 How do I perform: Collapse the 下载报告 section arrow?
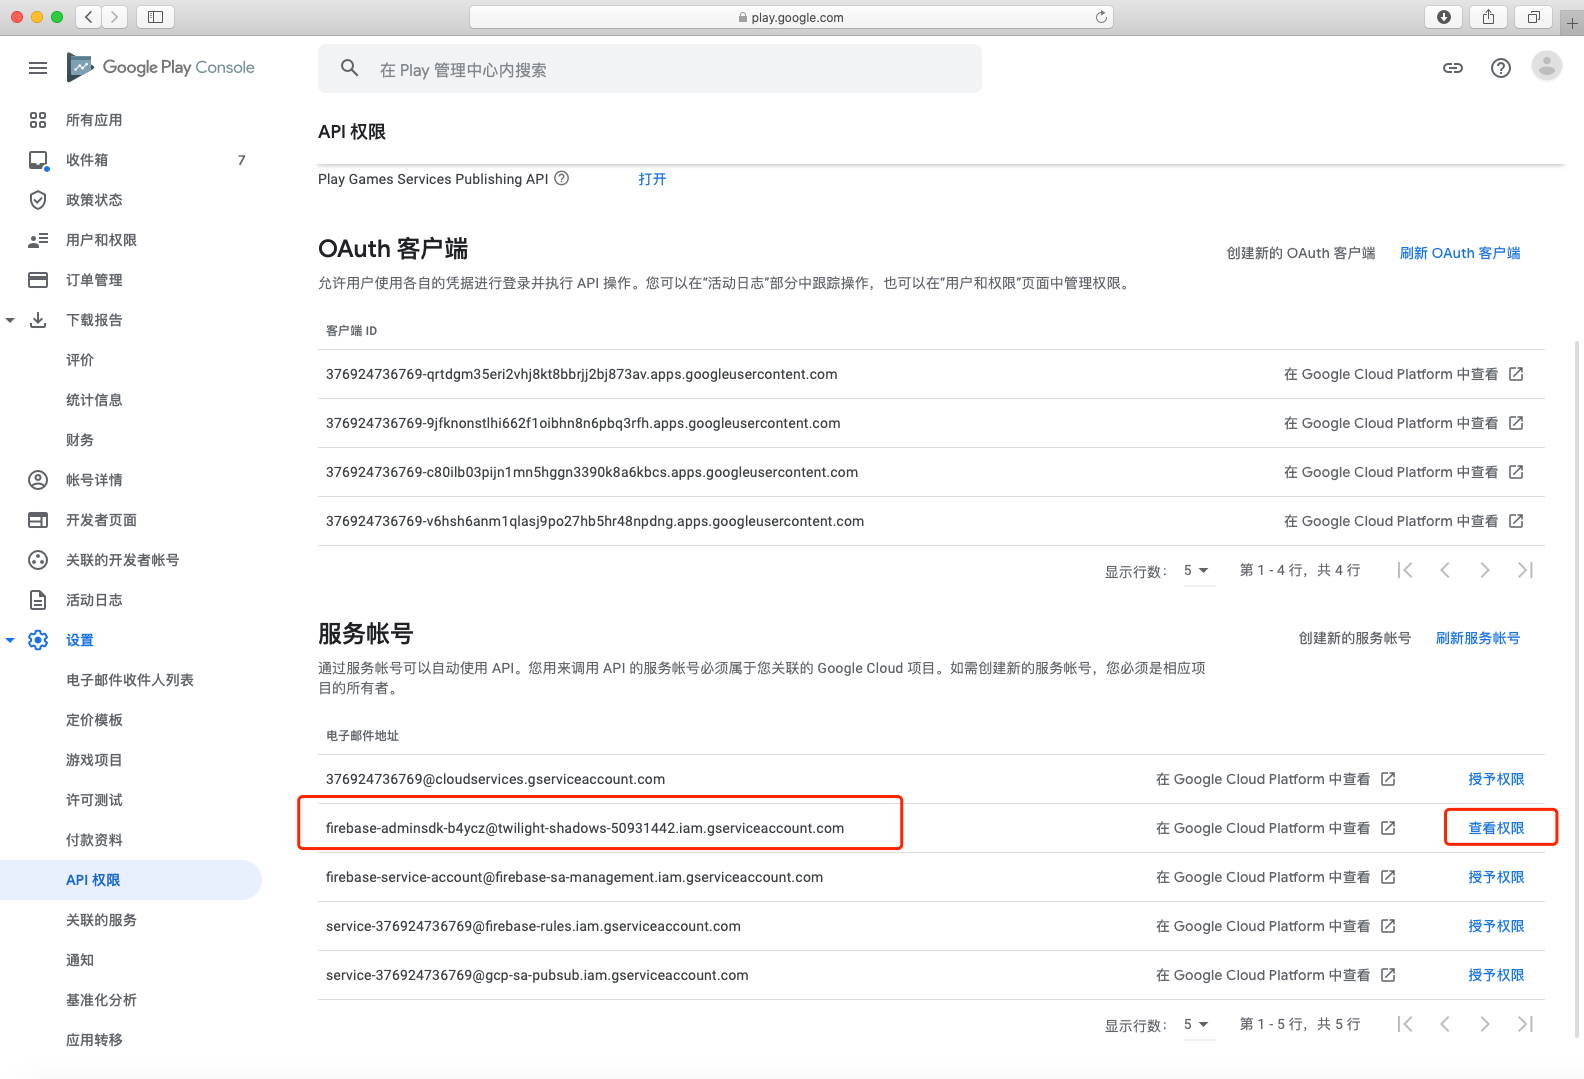pyautogui.click(x=10, y=320)
